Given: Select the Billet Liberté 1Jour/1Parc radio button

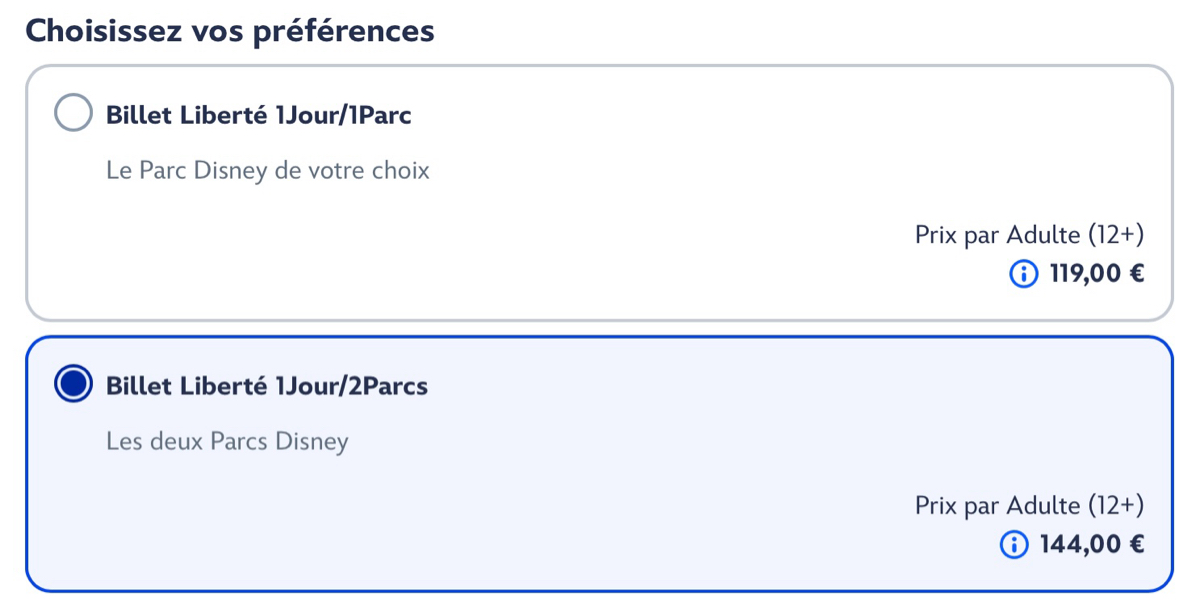Looking at the screenshot, I should pos(73,114).
